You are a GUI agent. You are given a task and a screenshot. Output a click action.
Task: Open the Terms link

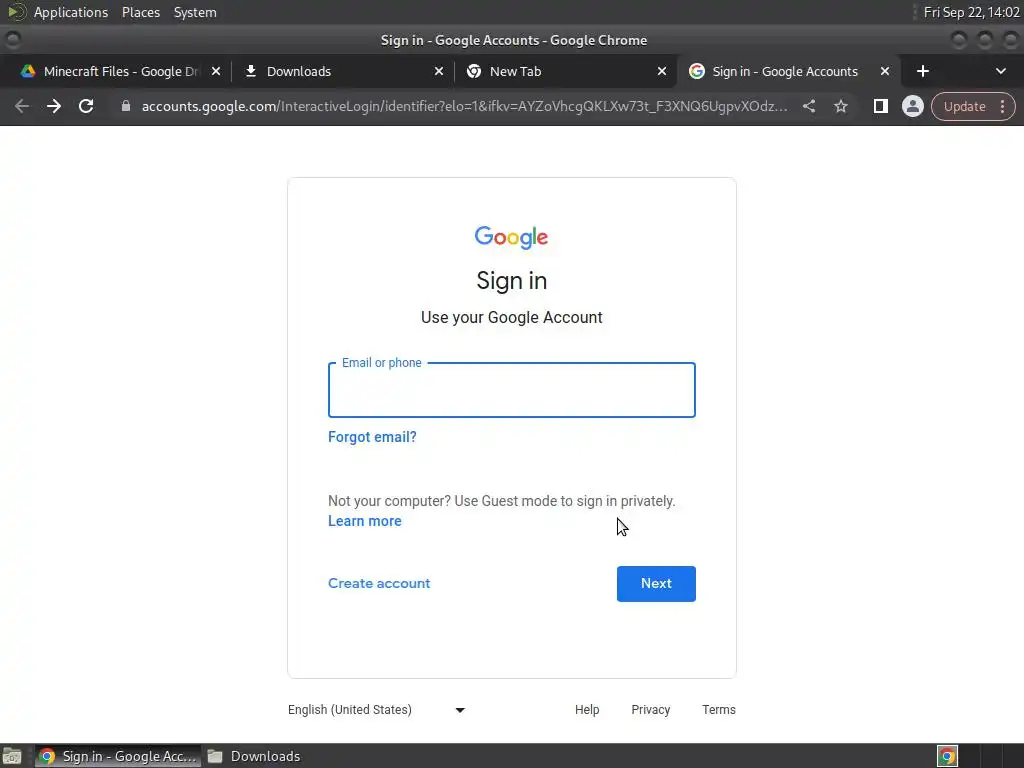coord(718,710)
